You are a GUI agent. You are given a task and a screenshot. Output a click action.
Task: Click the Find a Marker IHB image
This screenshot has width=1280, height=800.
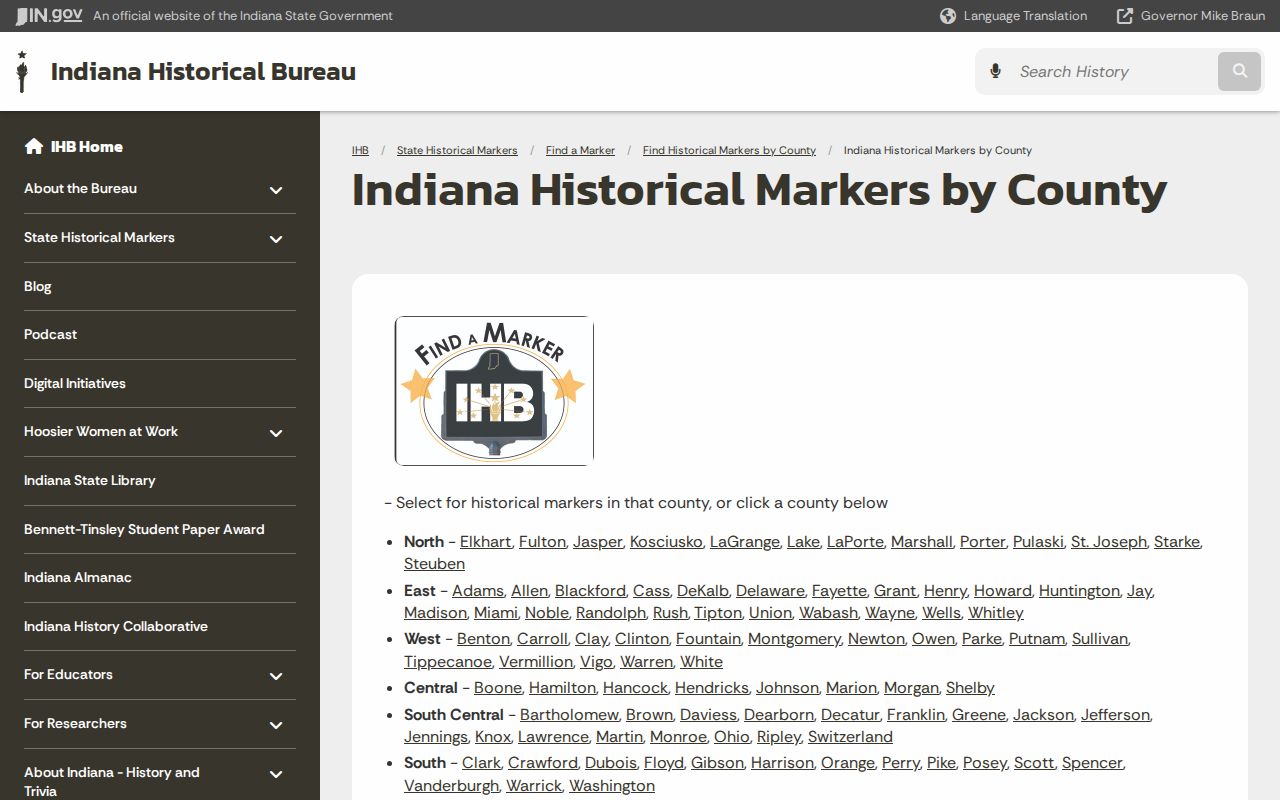(494, 391)
